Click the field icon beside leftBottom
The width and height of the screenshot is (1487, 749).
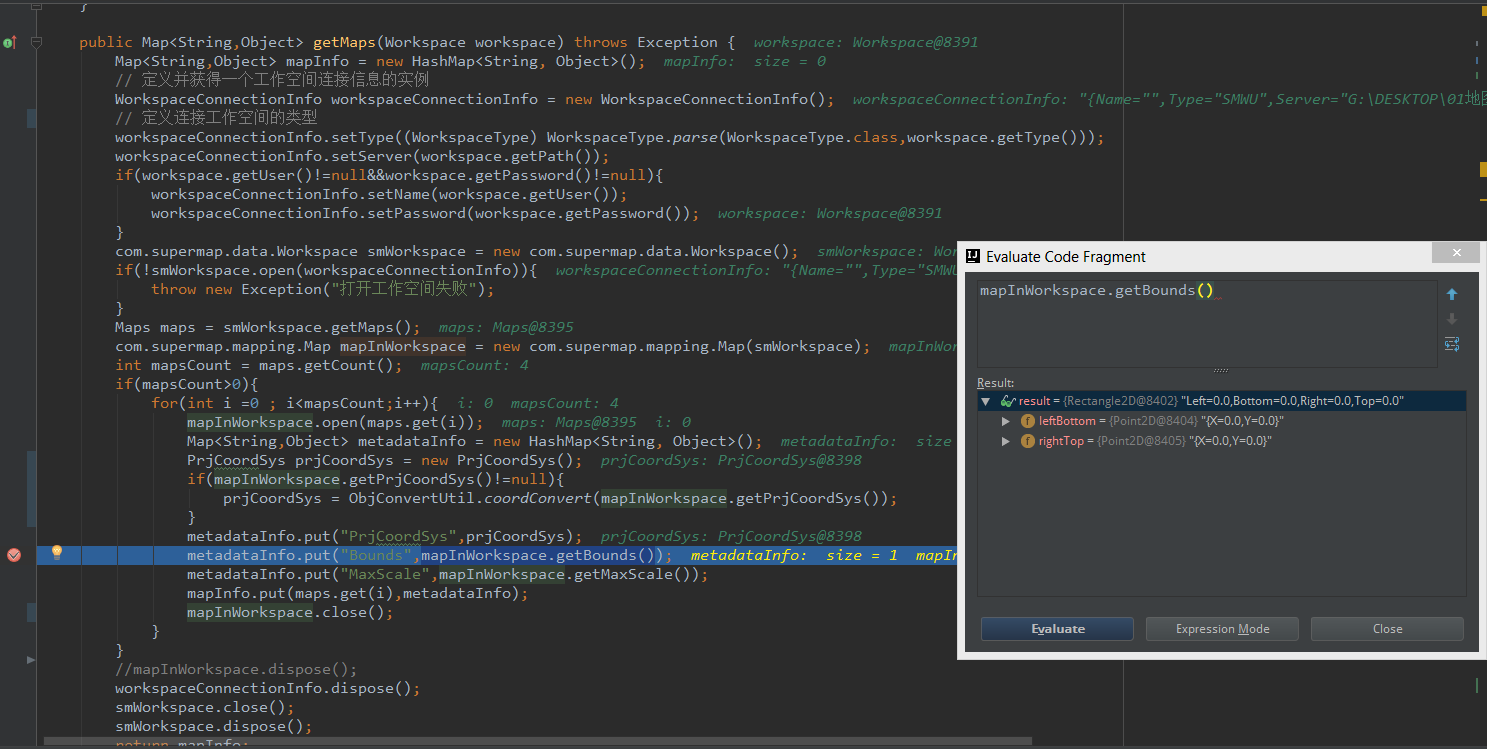coord(1028,421)
